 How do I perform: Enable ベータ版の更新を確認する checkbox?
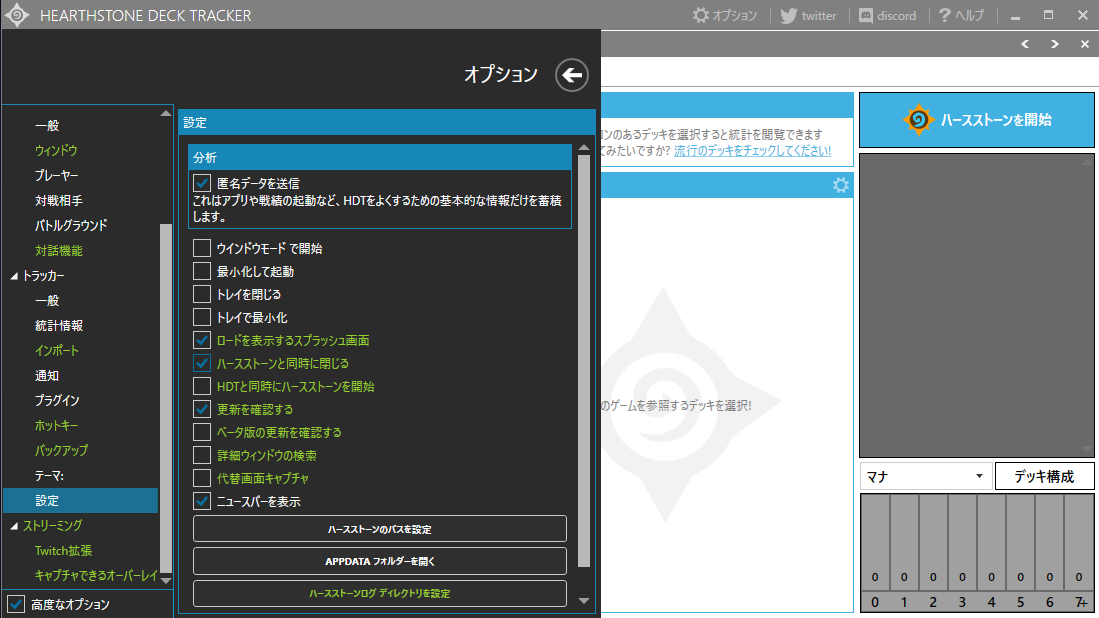tap(202, 432)
